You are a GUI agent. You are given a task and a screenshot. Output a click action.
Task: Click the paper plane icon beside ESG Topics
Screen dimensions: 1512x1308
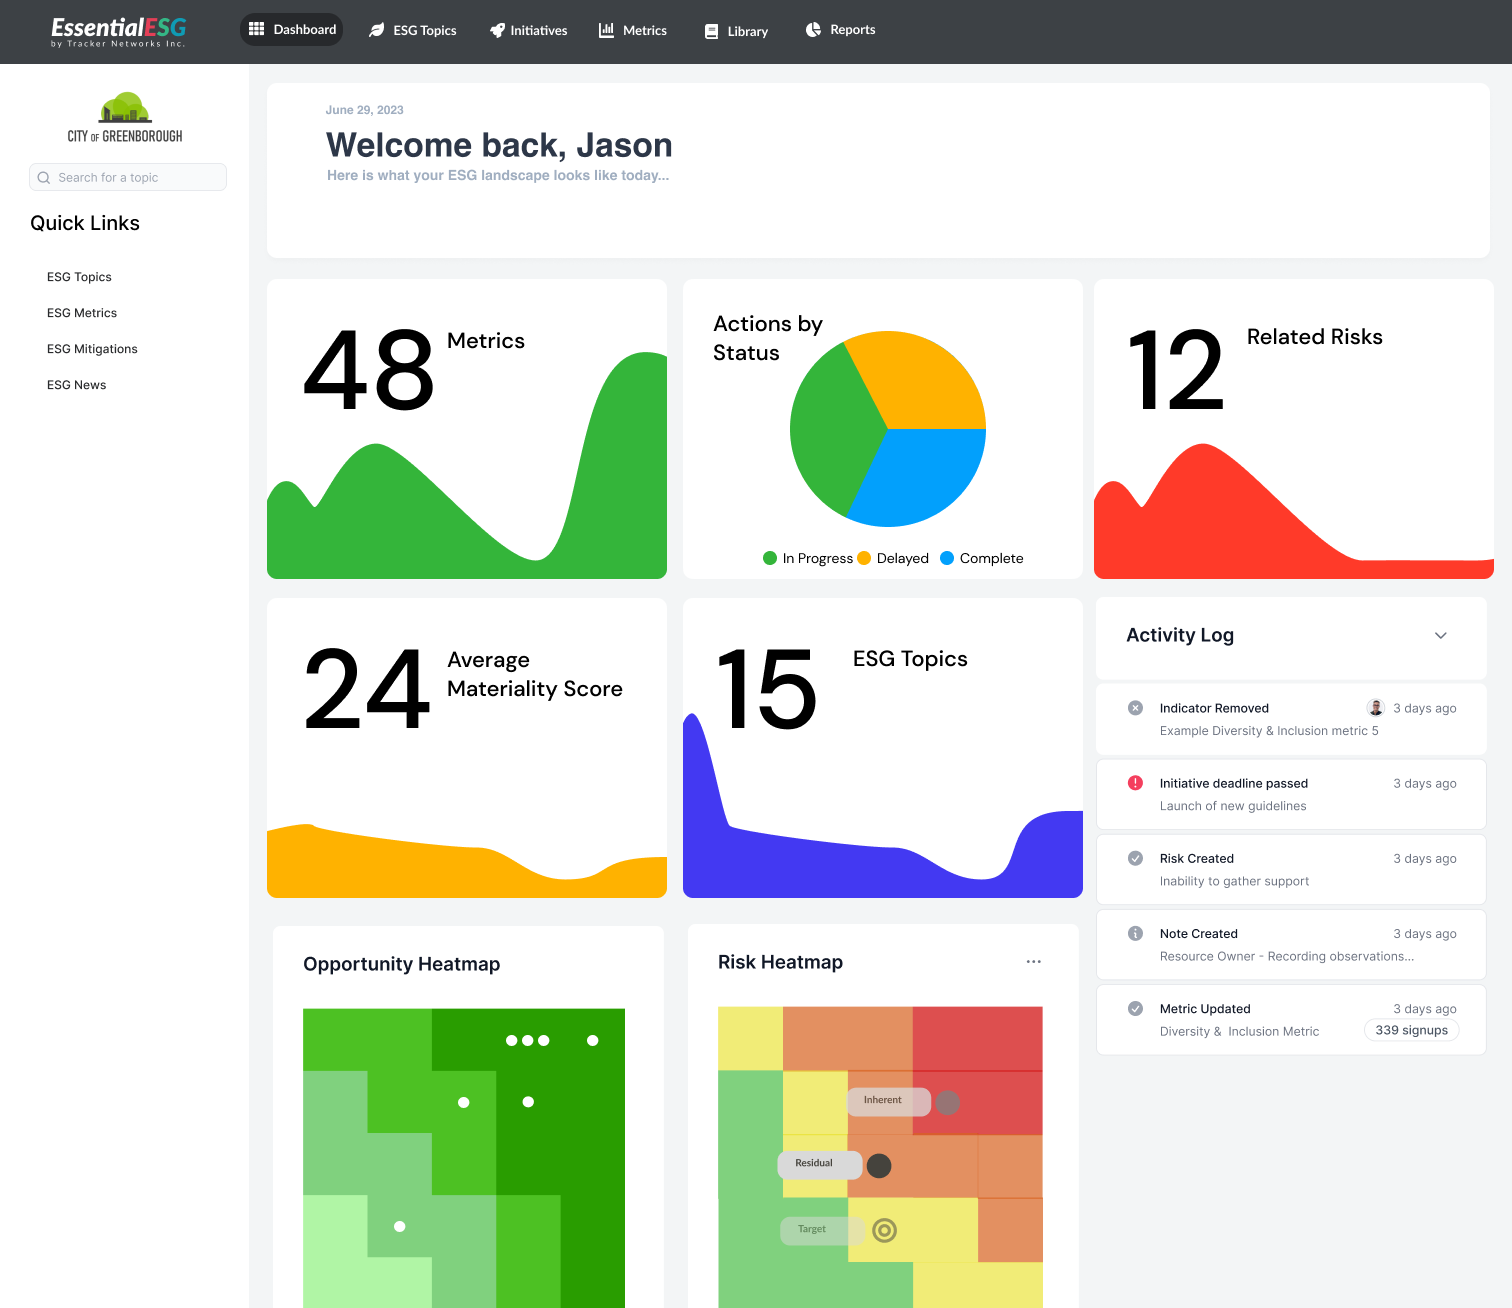tap(375, 29)
